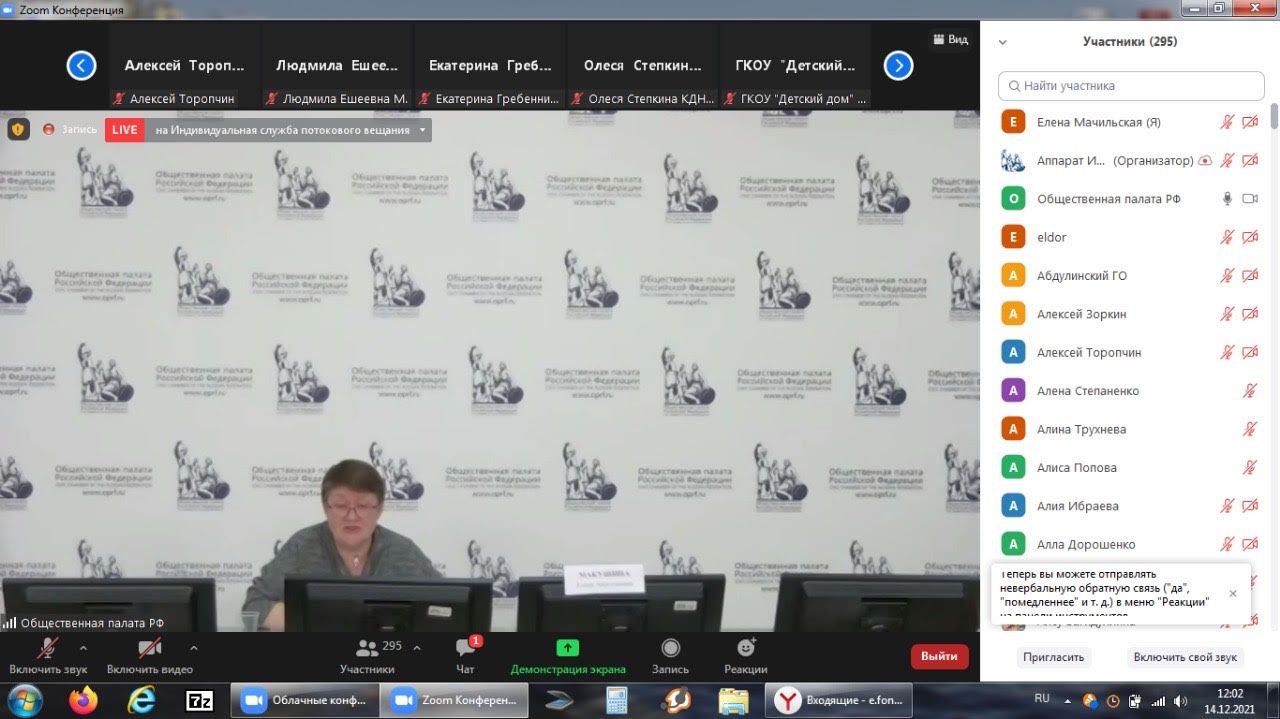Viewport: 1280px width, 719px height.
Task: Collapse the Участники panel with chevron
Action: point(1003,42)
